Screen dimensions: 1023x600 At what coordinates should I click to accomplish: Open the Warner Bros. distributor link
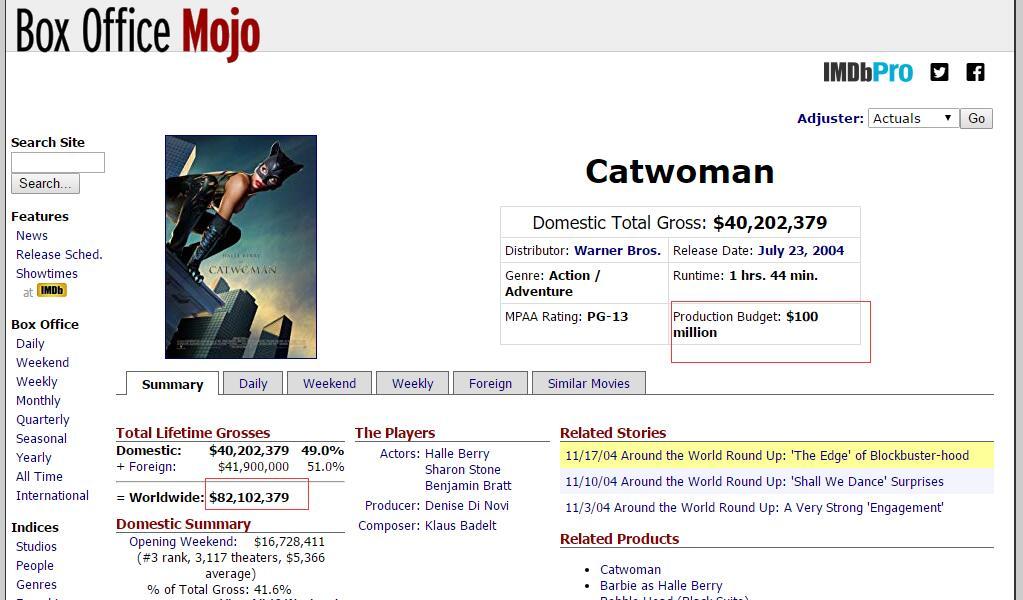pos(617,250)
